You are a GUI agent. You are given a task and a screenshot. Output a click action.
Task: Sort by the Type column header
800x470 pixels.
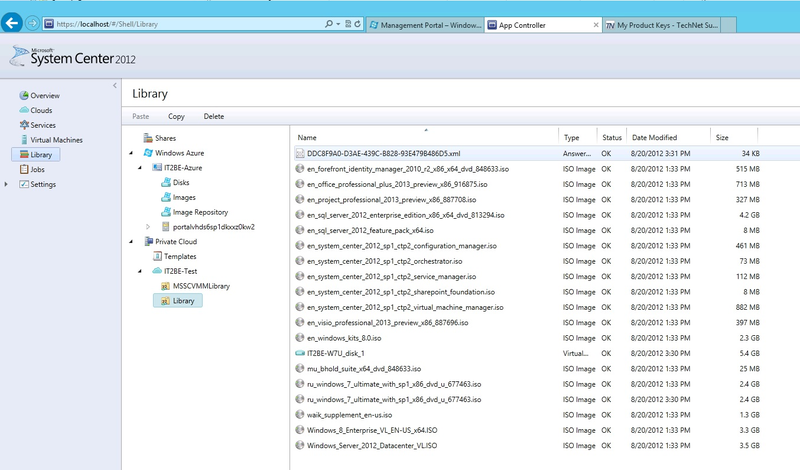[x=571, y=137]
